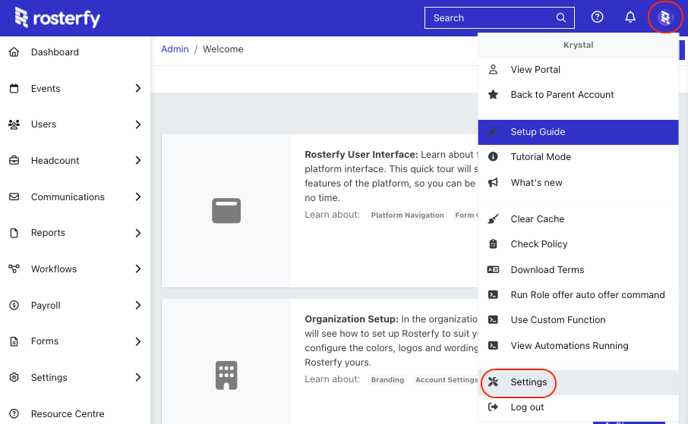The image size is (688, 424).
Task: Focus the Search input field
Action: (490, 18)
